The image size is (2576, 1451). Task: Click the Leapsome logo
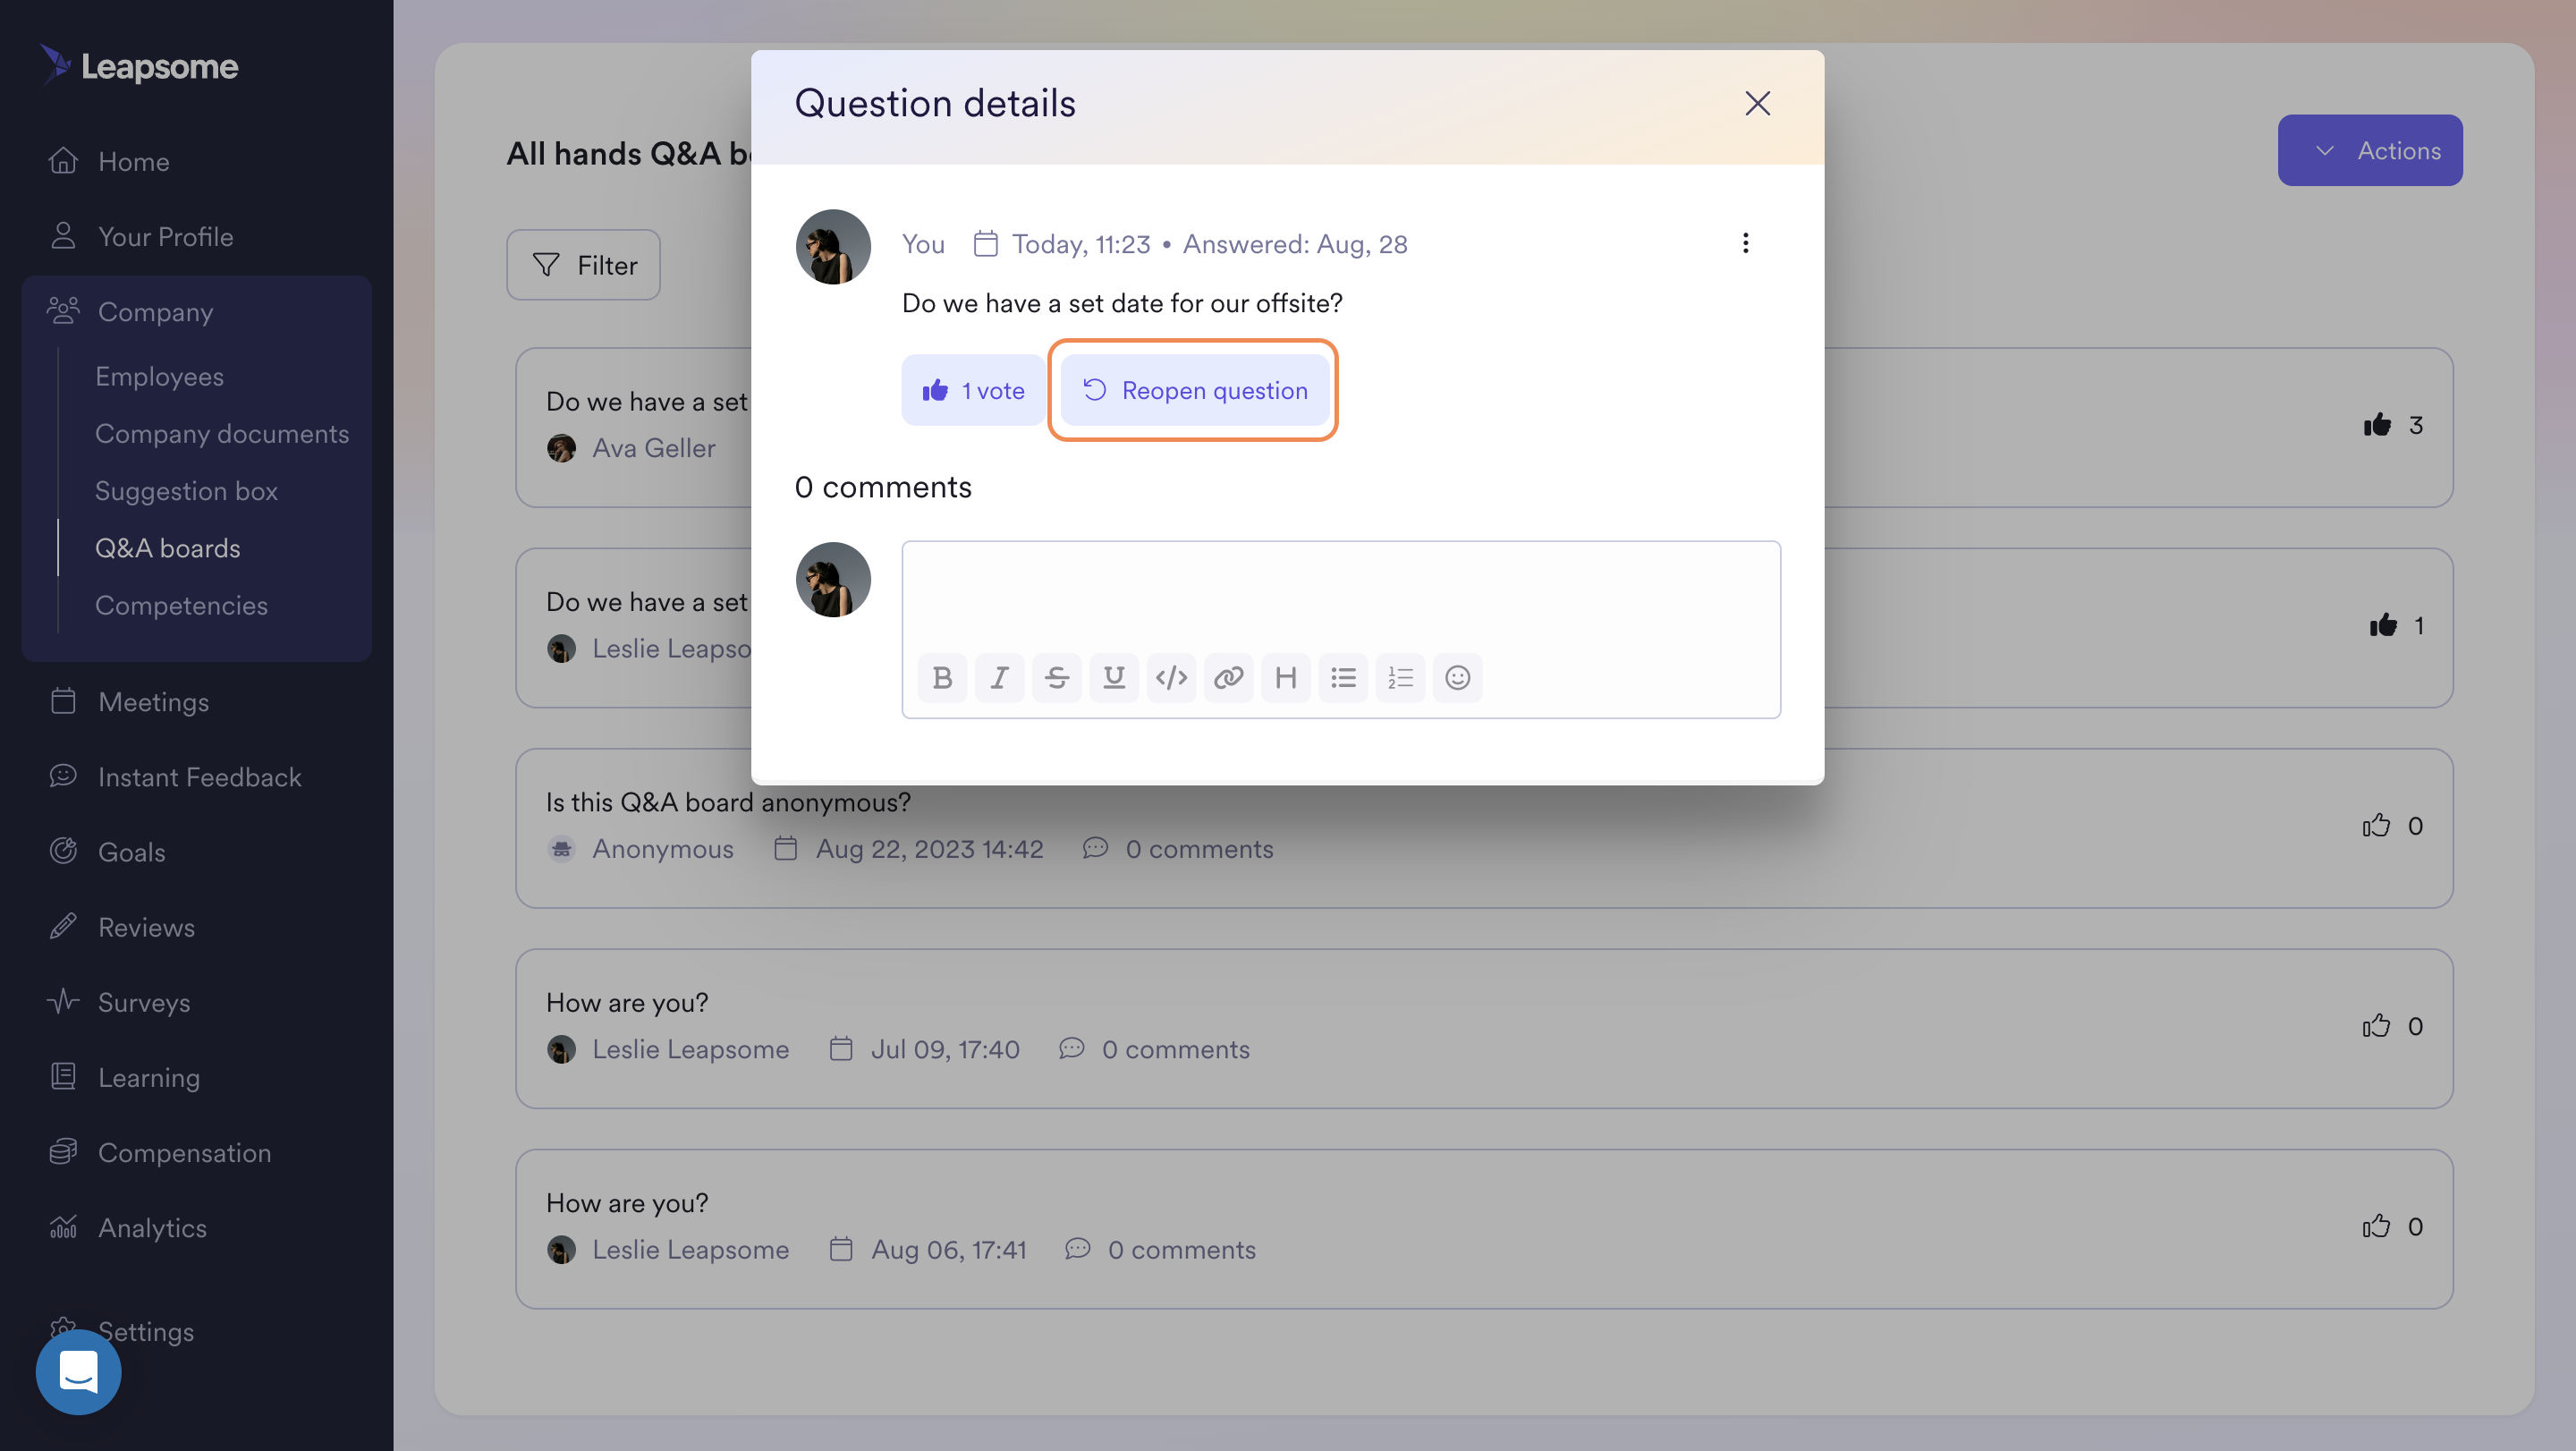coord(139,65)
